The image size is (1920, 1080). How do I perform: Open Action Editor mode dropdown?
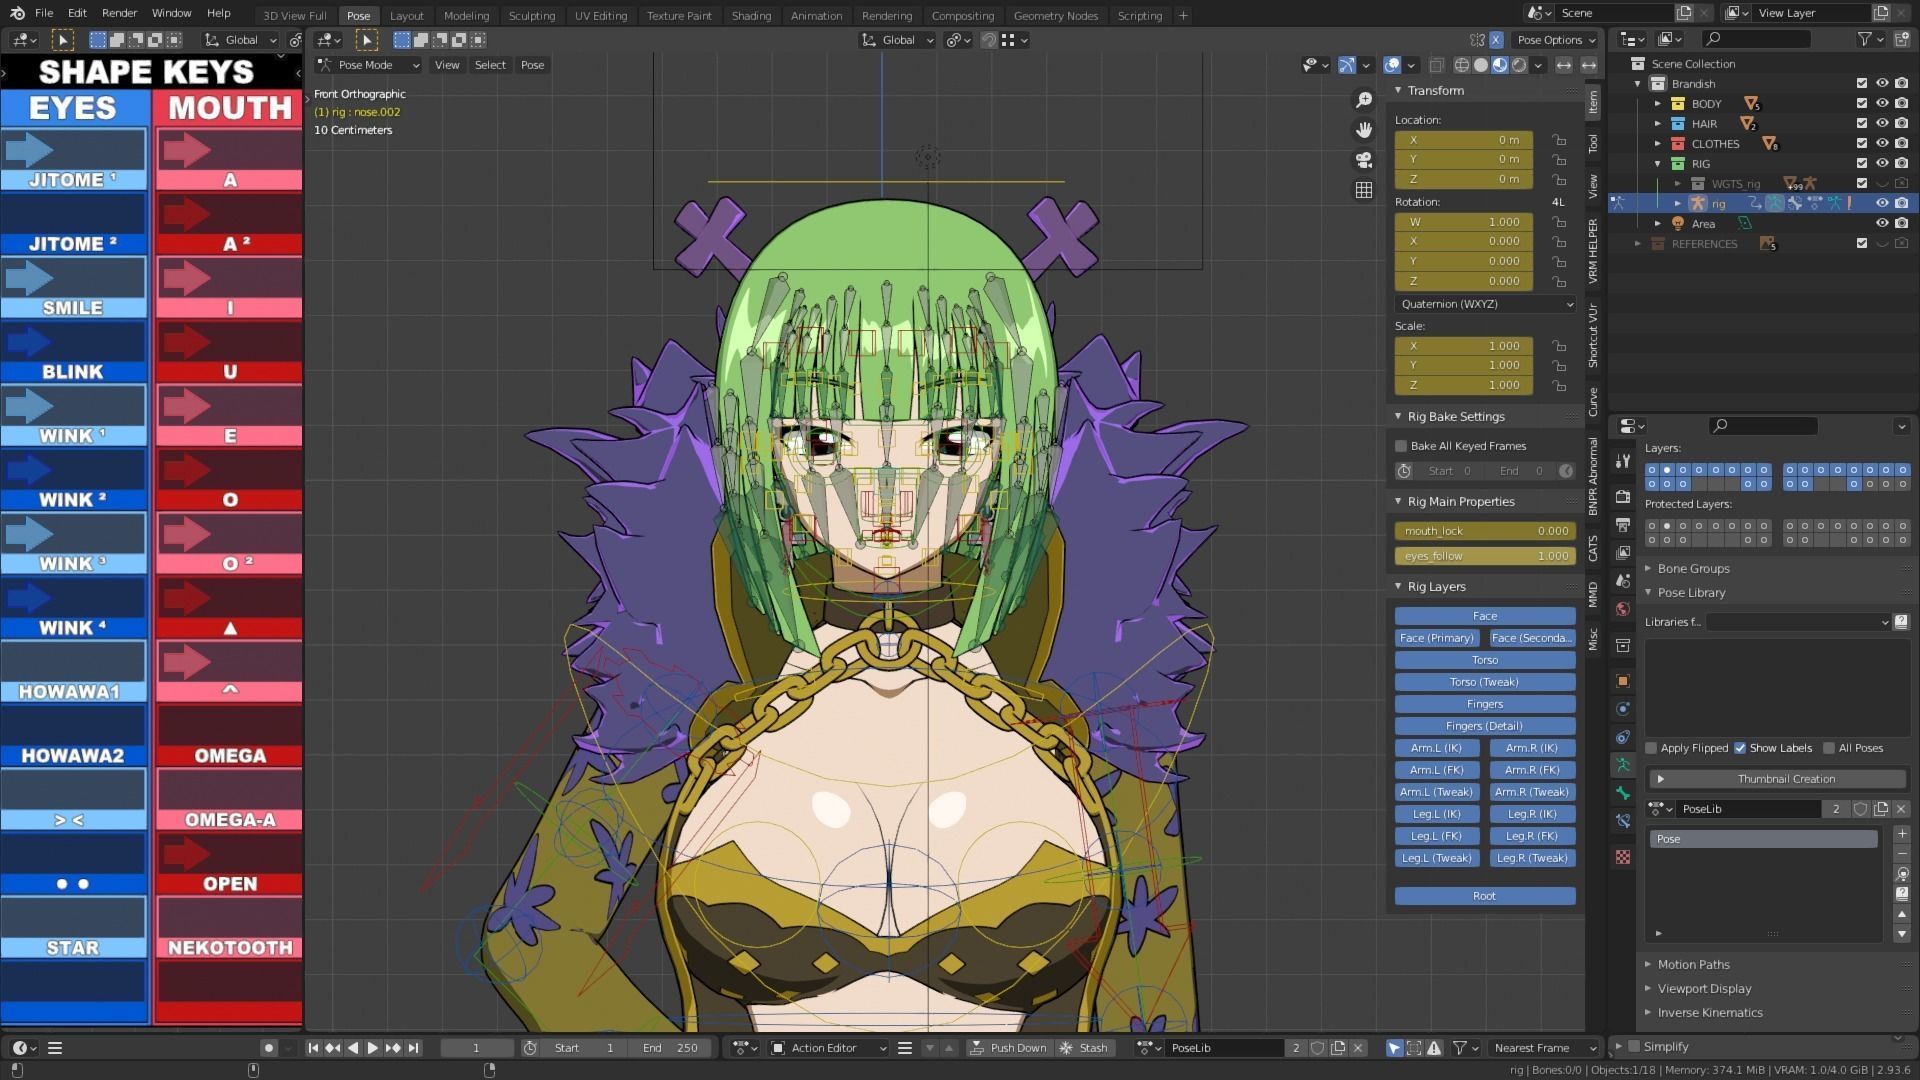tap(829, 1048)
